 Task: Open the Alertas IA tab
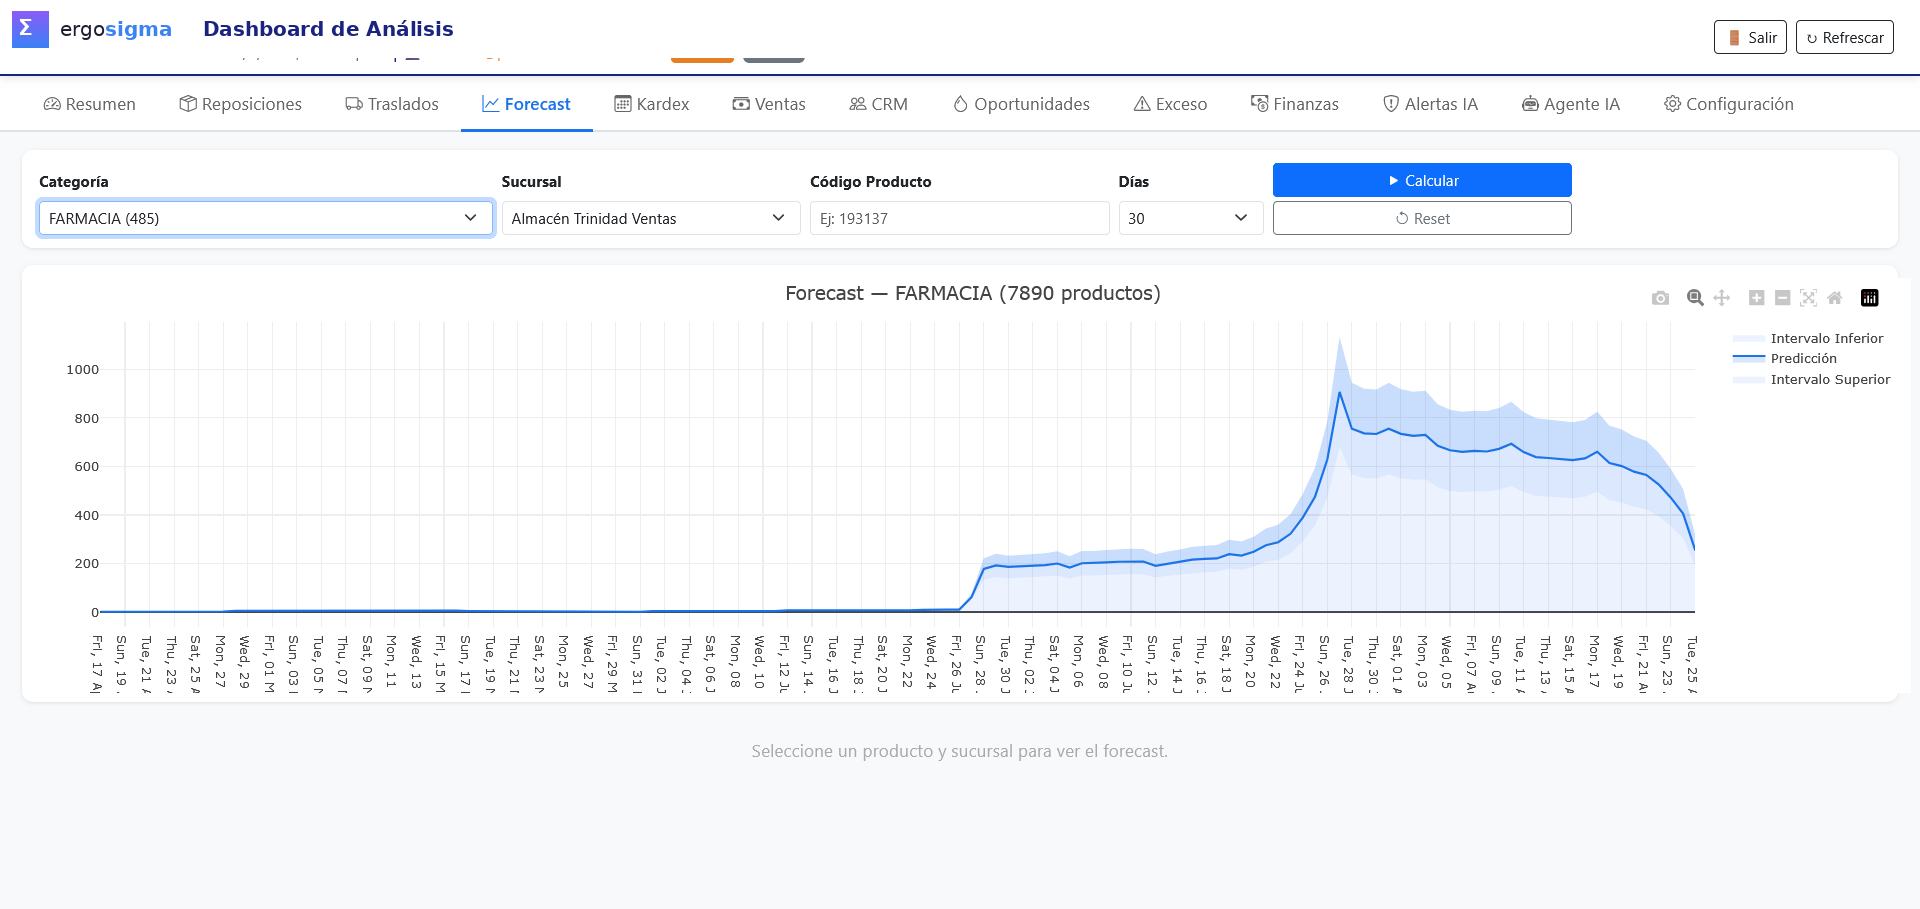tap(1430, 104)
